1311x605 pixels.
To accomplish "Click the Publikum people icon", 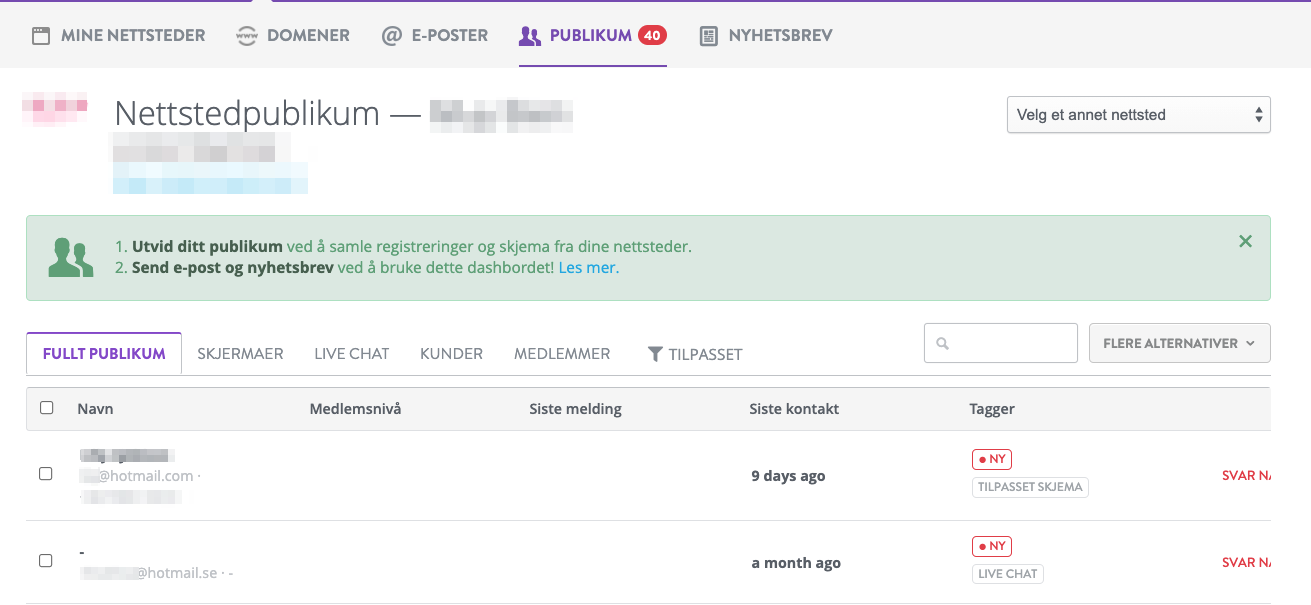I will click(x=529, y=36).
